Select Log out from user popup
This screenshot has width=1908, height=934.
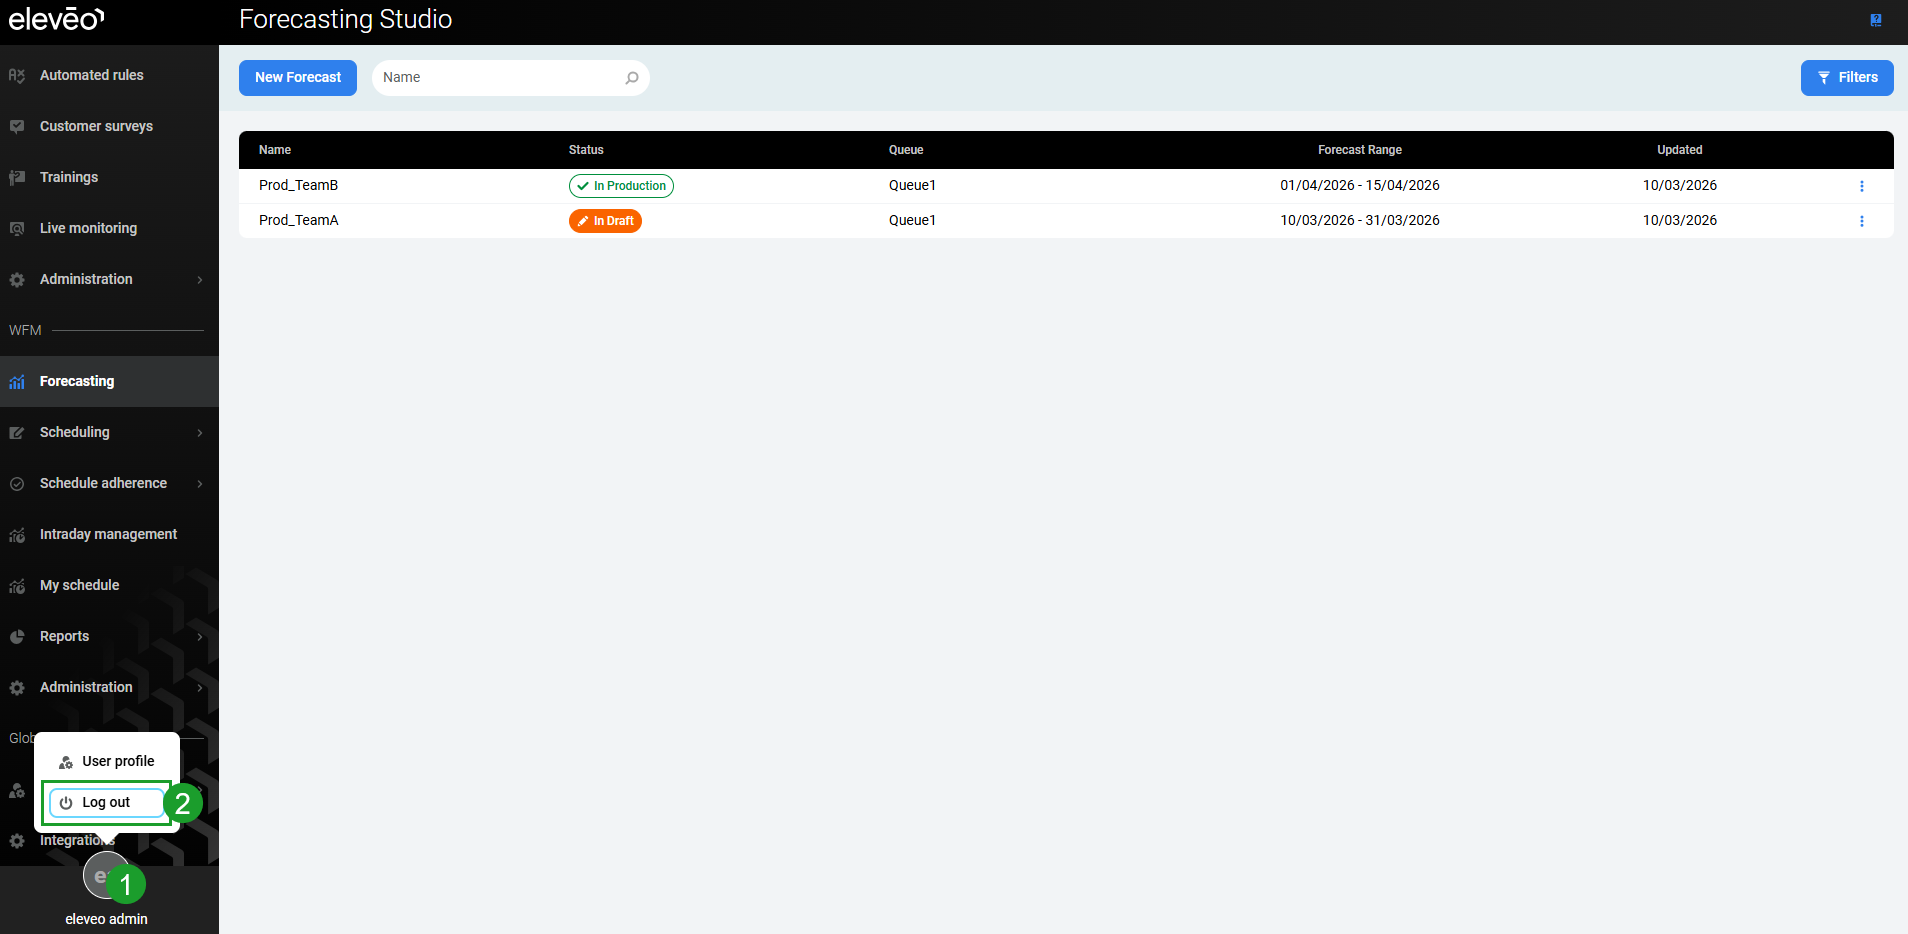click(106, 803)
